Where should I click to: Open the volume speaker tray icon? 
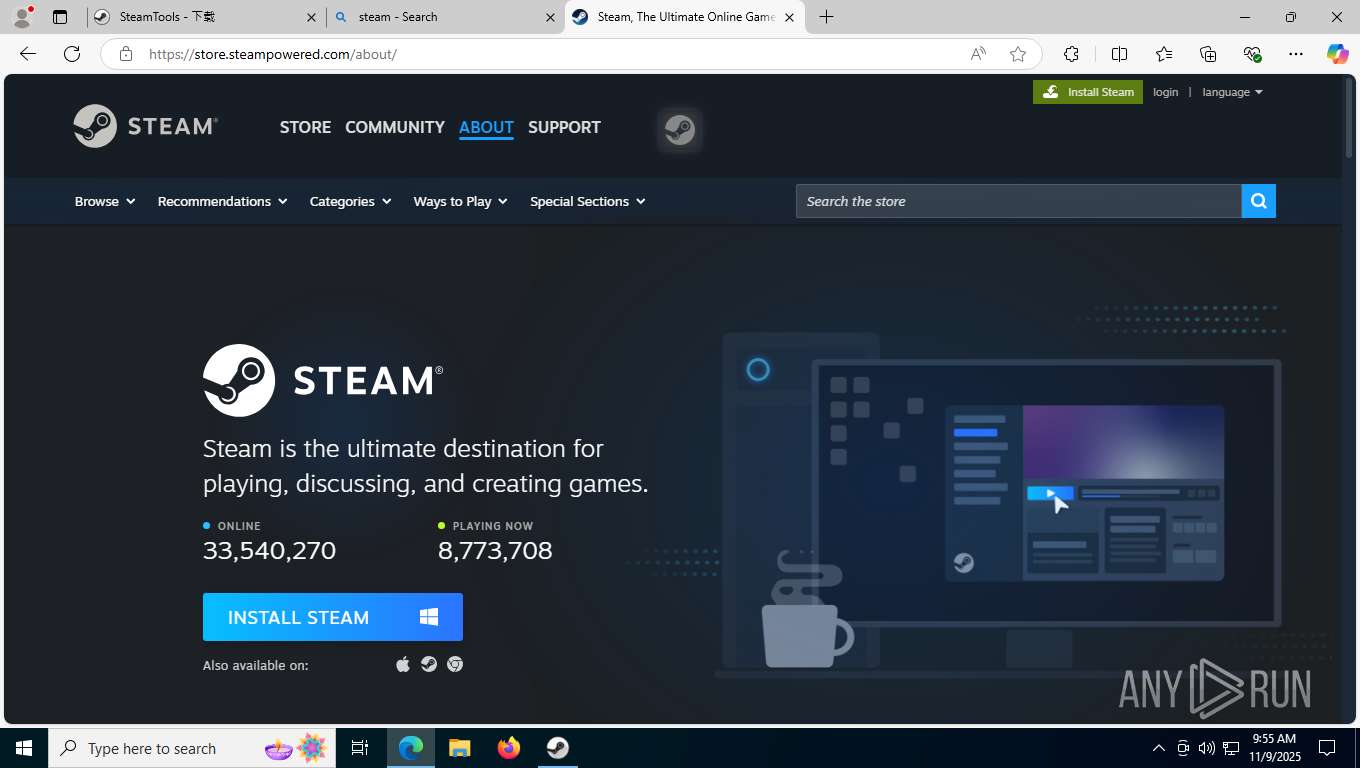[1206, 748]
